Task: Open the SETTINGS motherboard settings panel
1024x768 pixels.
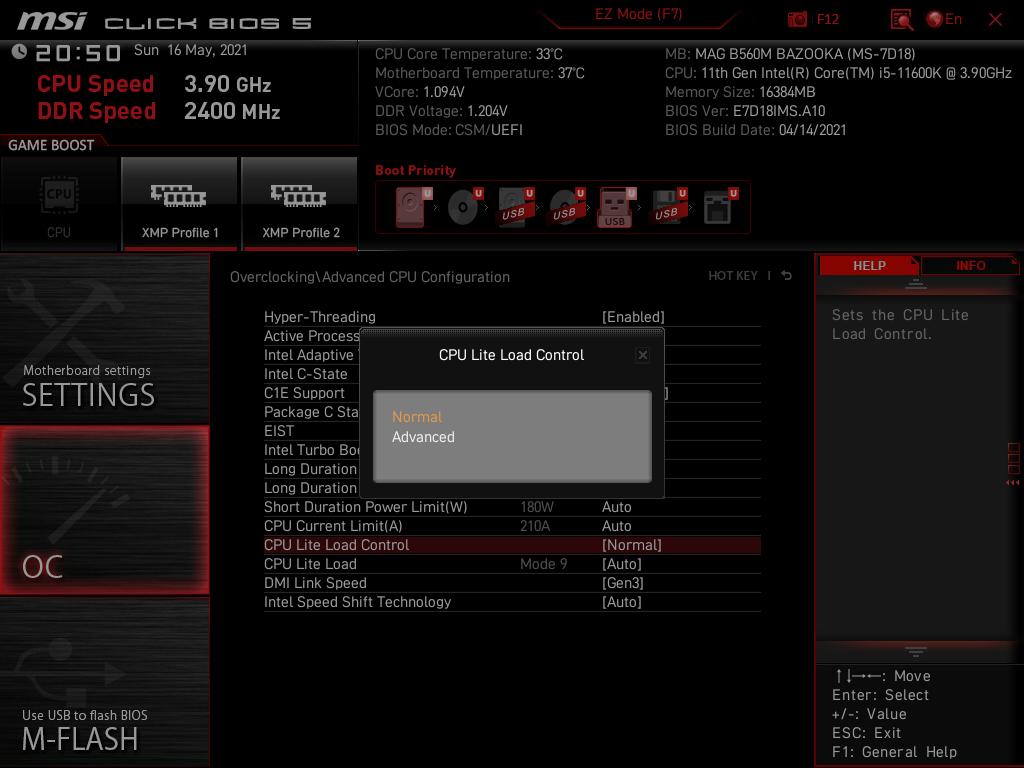Action: tap(104, 338)
